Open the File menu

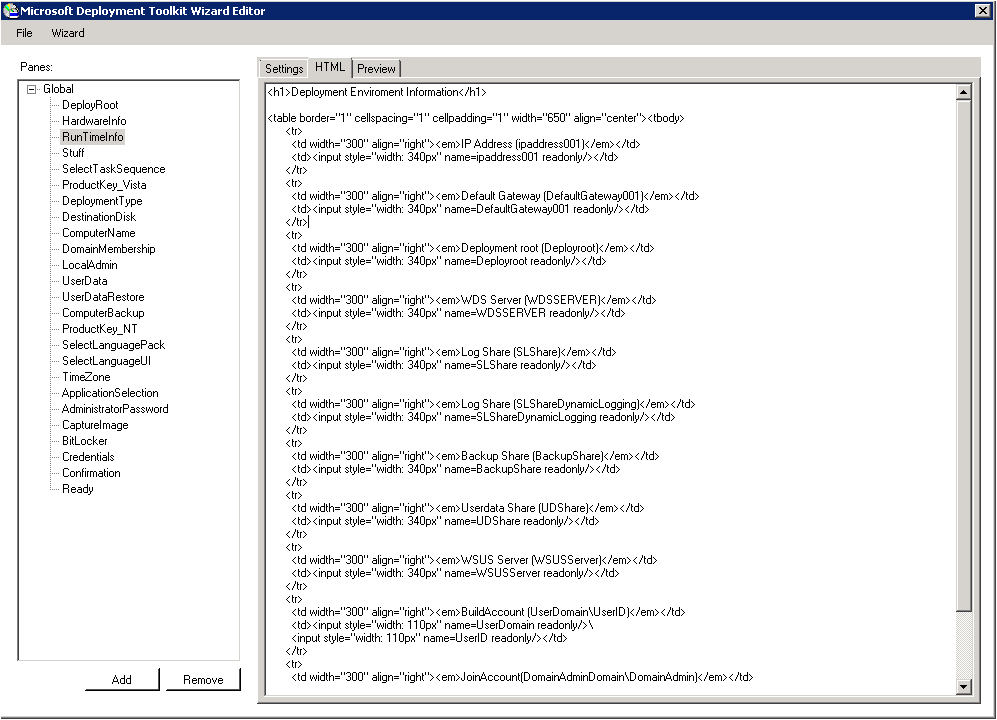(24, 33)
